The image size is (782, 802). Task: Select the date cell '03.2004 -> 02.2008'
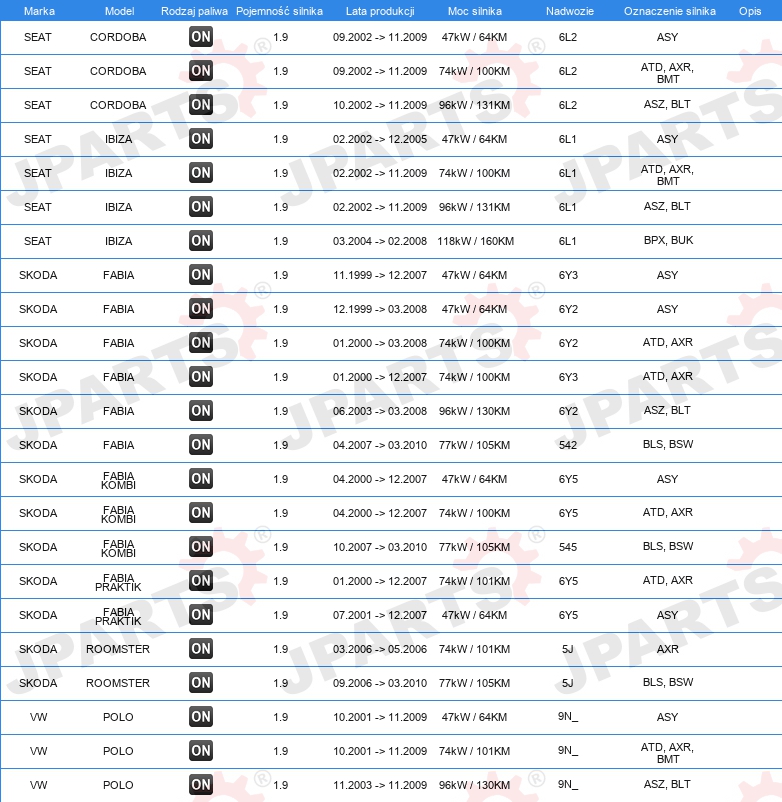pyautogui.click(x=379, y=241)
